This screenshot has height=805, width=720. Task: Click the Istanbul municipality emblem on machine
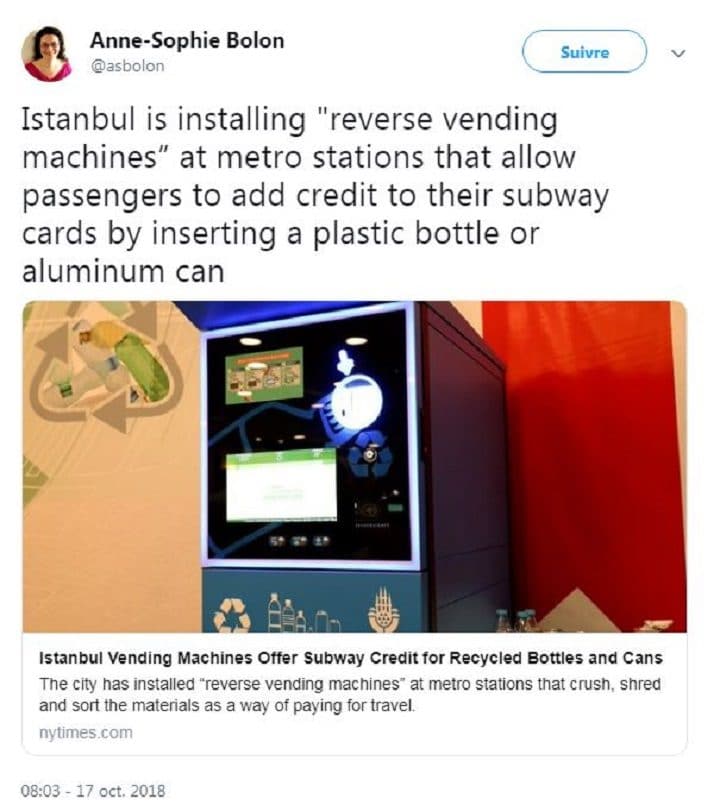pyautogui.click(x=383, y=609)
